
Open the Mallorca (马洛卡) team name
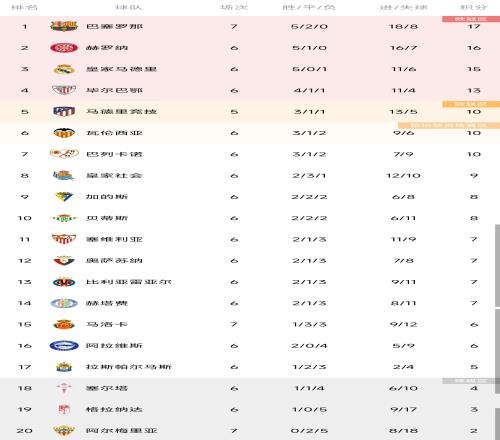(107, 324)
